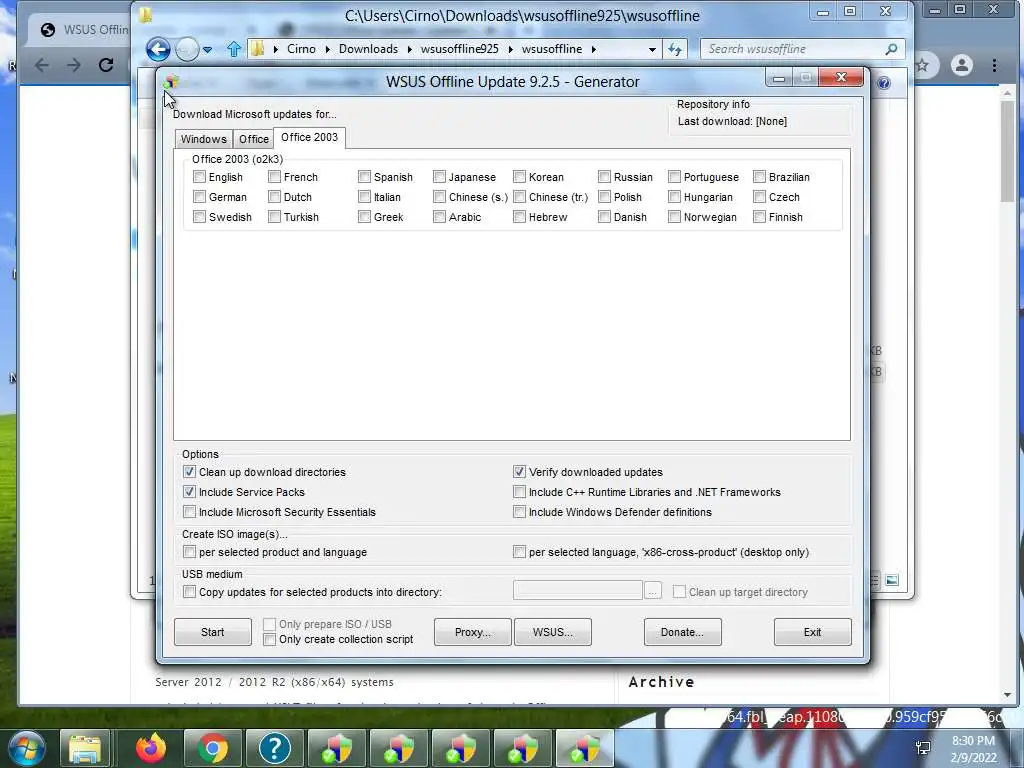
Task: Check the Russian language checkbox
Action: click(x=604, y=177)
